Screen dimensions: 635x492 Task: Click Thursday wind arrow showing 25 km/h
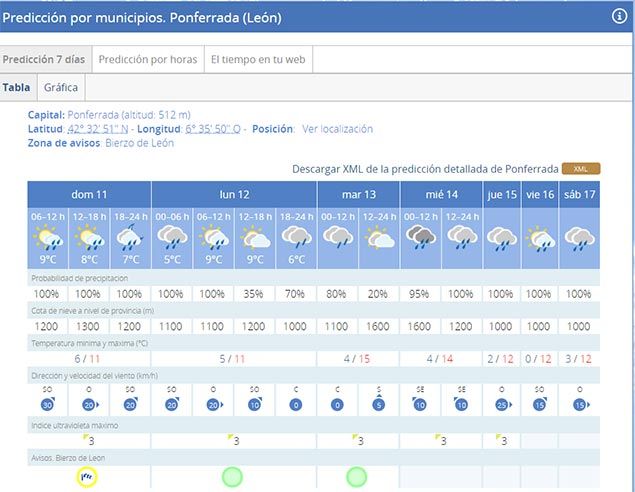pos(503,404)
